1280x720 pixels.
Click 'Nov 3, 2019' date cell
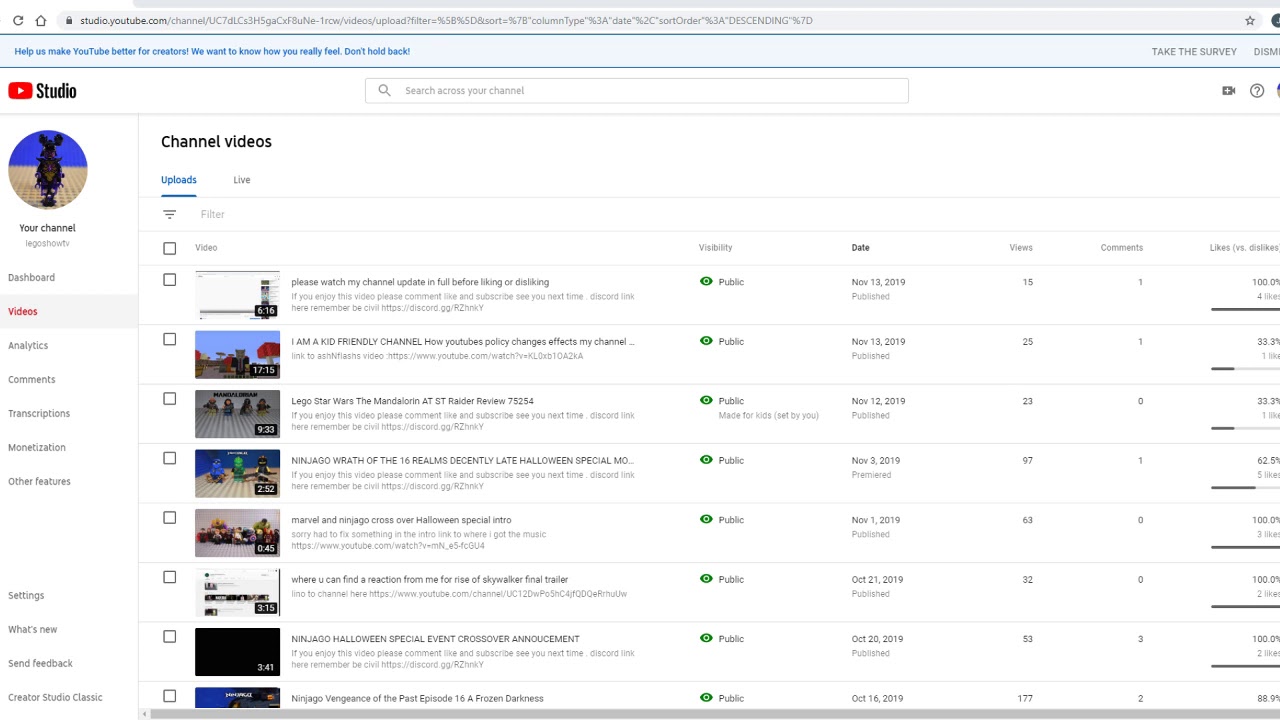876,461
